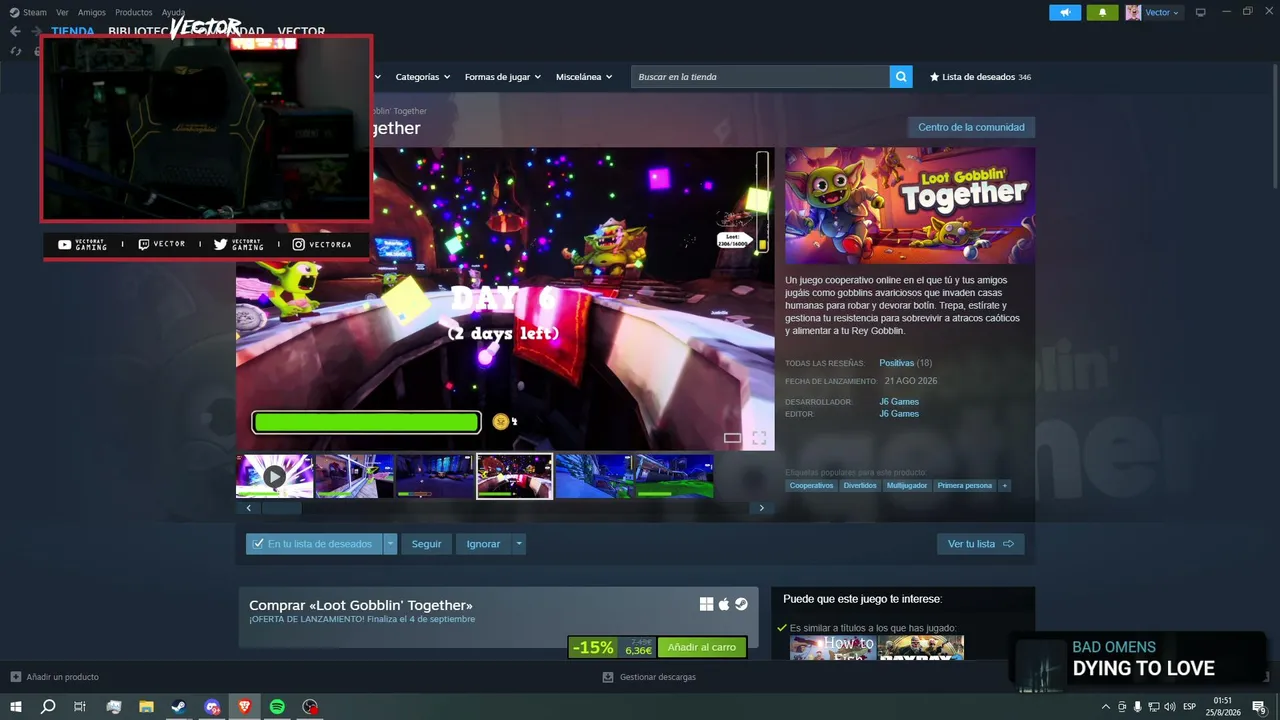Click the Steam icon in the taskbar

(178, 707)
